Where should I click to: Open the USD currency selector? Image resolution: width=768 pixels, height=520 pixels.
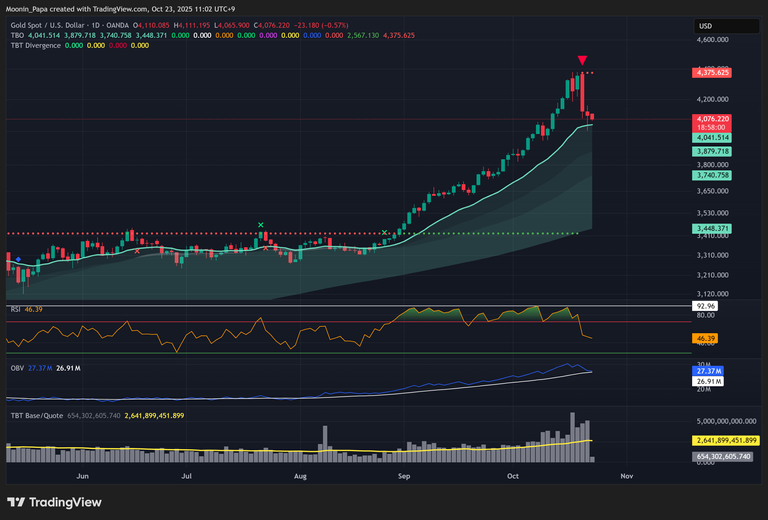pyautogui.click(x=705, y=26)
